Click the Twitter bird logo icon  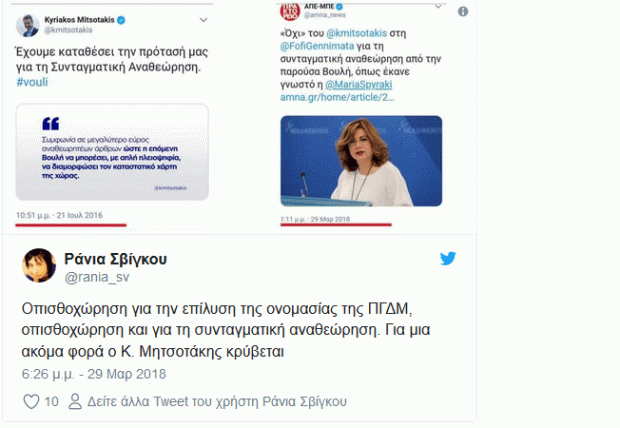(448, 259)
